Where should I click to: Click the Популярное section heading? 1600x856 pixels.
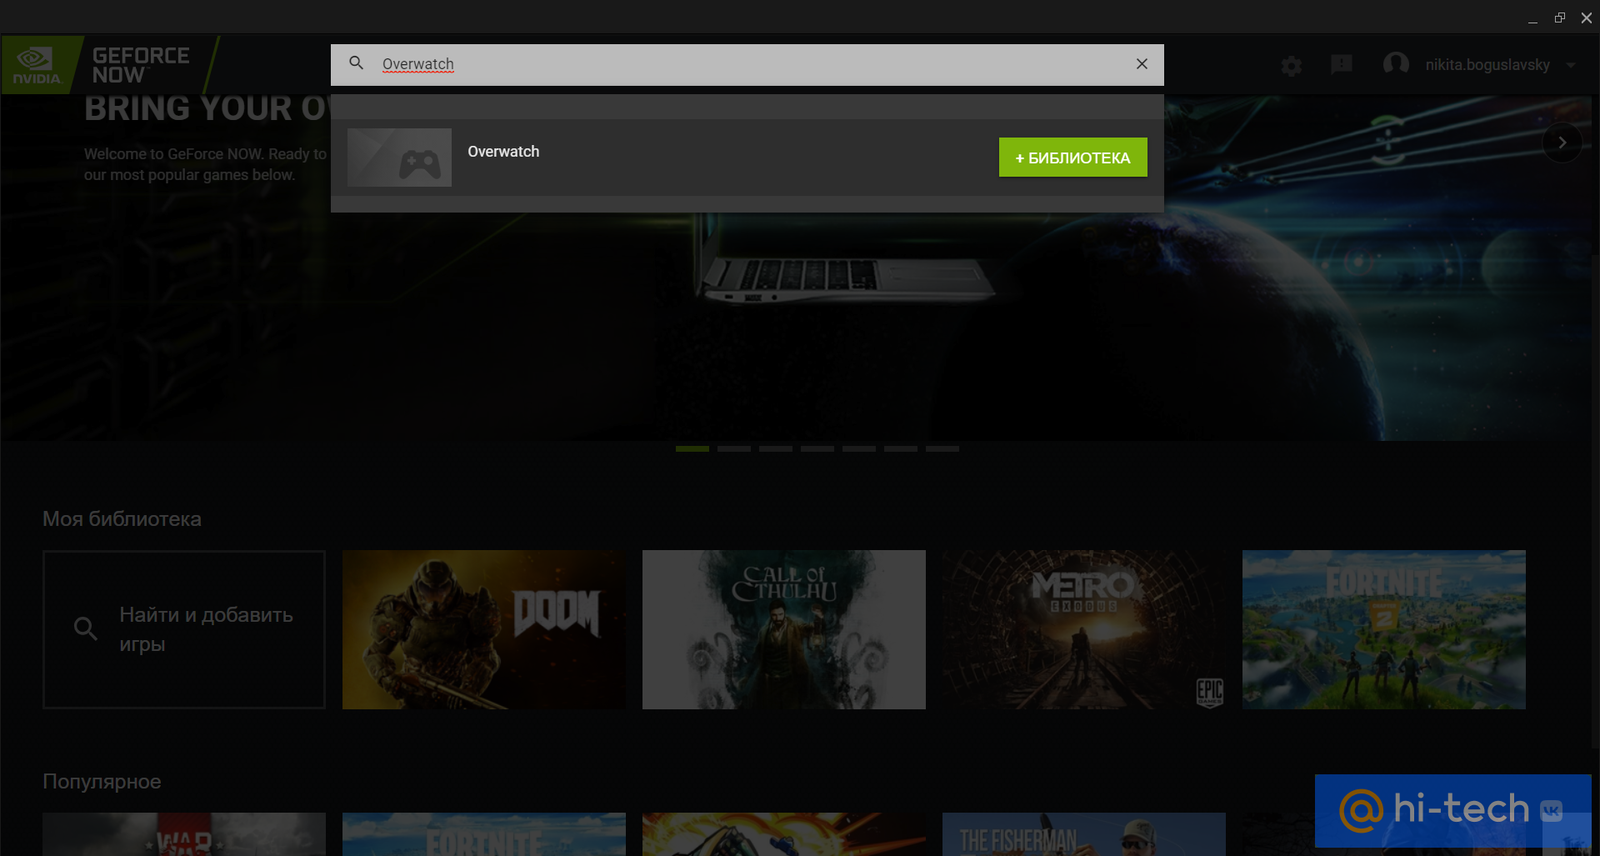click(102, 782)
